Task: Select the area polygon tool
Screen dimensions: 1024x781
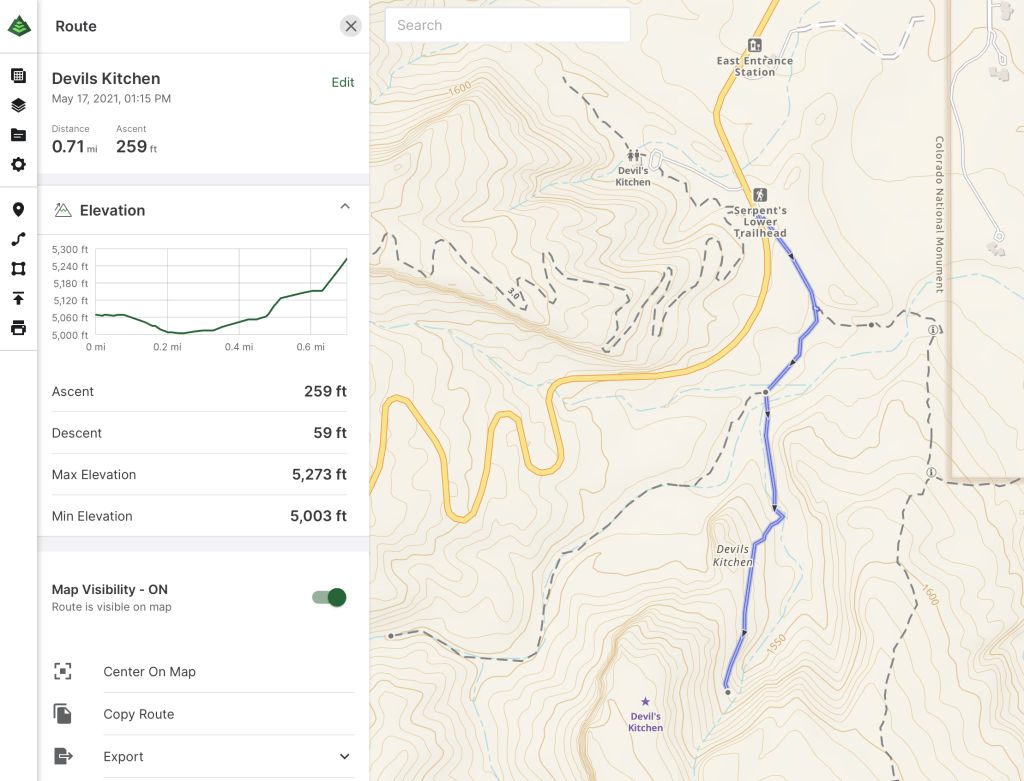Action: (x=18, y=269)
